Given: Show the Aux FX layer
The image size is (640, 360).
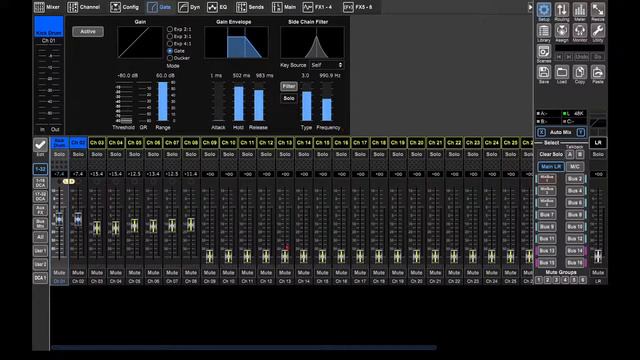Looking at the screenshot, I should 40,210.
